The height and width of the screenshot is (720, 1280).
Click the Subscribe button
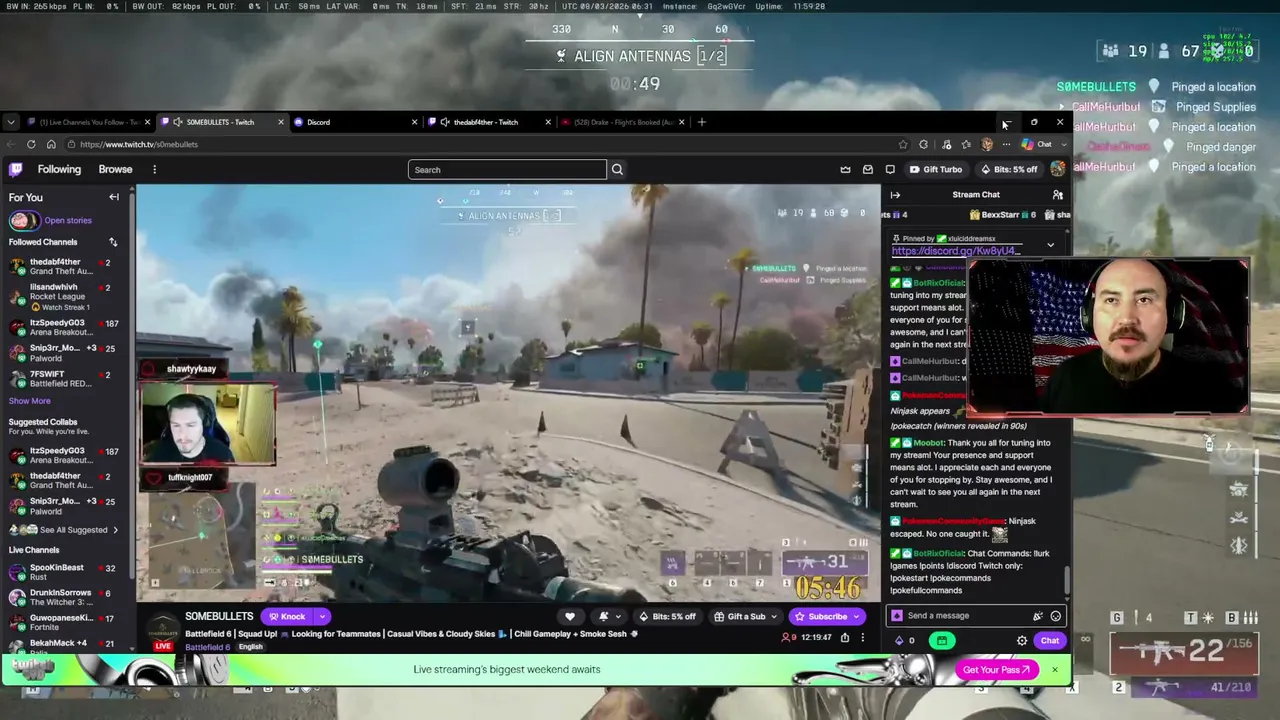tap(826, 616)
